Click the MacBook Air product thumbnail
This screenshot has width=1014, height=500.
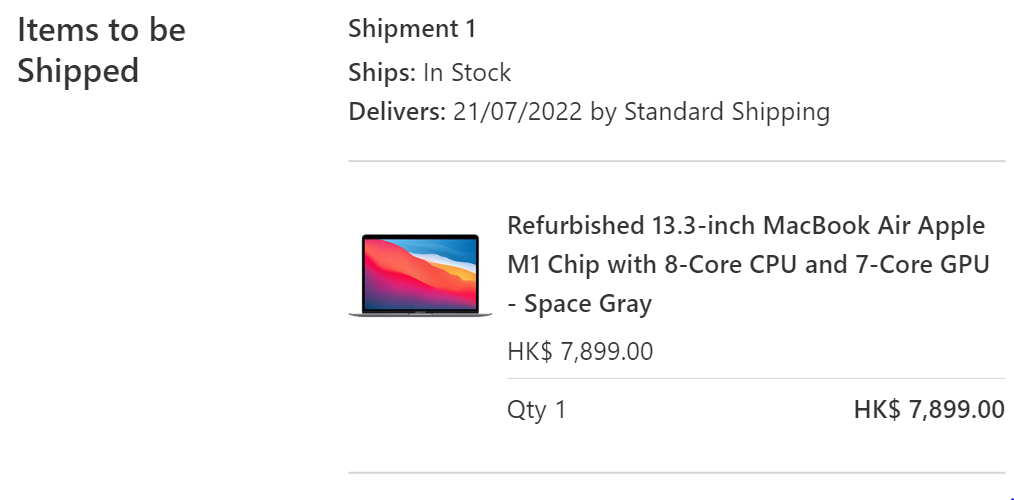pyautogui.click(x=420, y=276)
